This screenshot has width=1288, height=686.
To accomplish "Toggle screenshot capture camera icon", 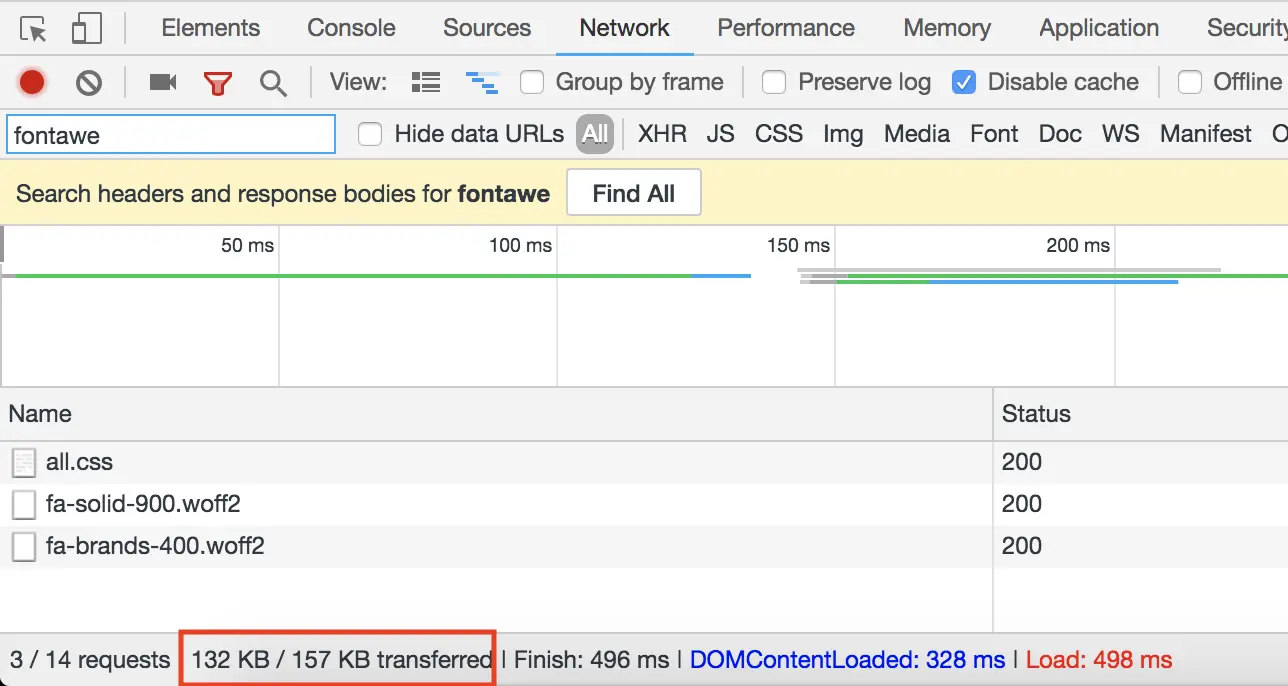I will coord(163,82).
